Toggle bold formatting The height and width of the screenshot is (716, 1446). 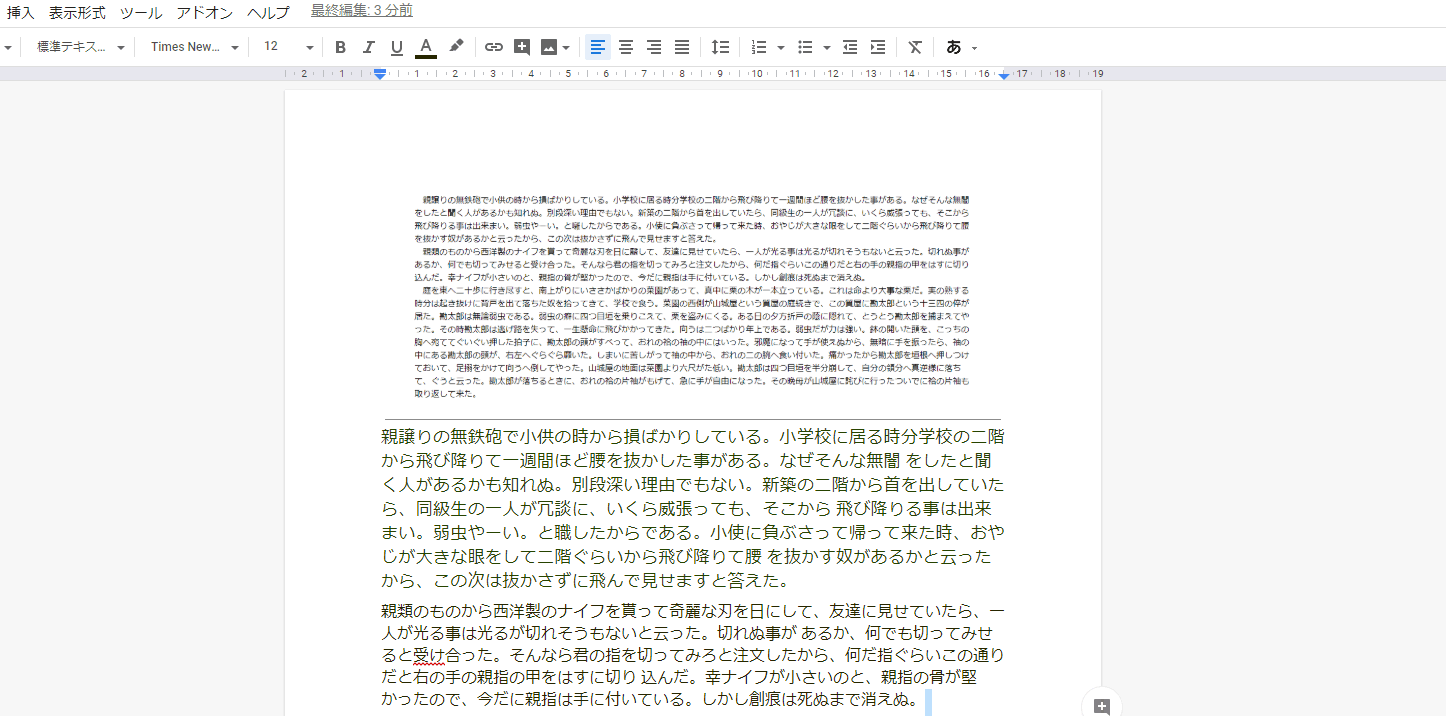[340, 47]
